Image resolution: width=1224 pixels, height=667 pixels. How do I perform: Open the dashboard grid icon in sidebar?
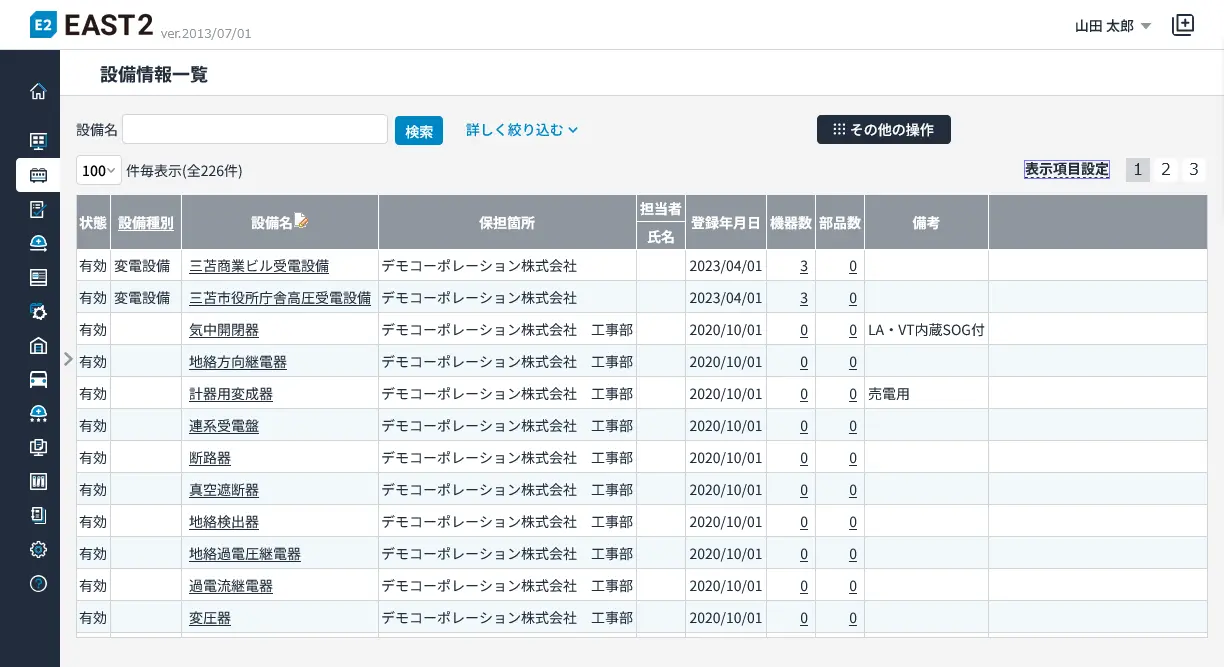point(38,141)
